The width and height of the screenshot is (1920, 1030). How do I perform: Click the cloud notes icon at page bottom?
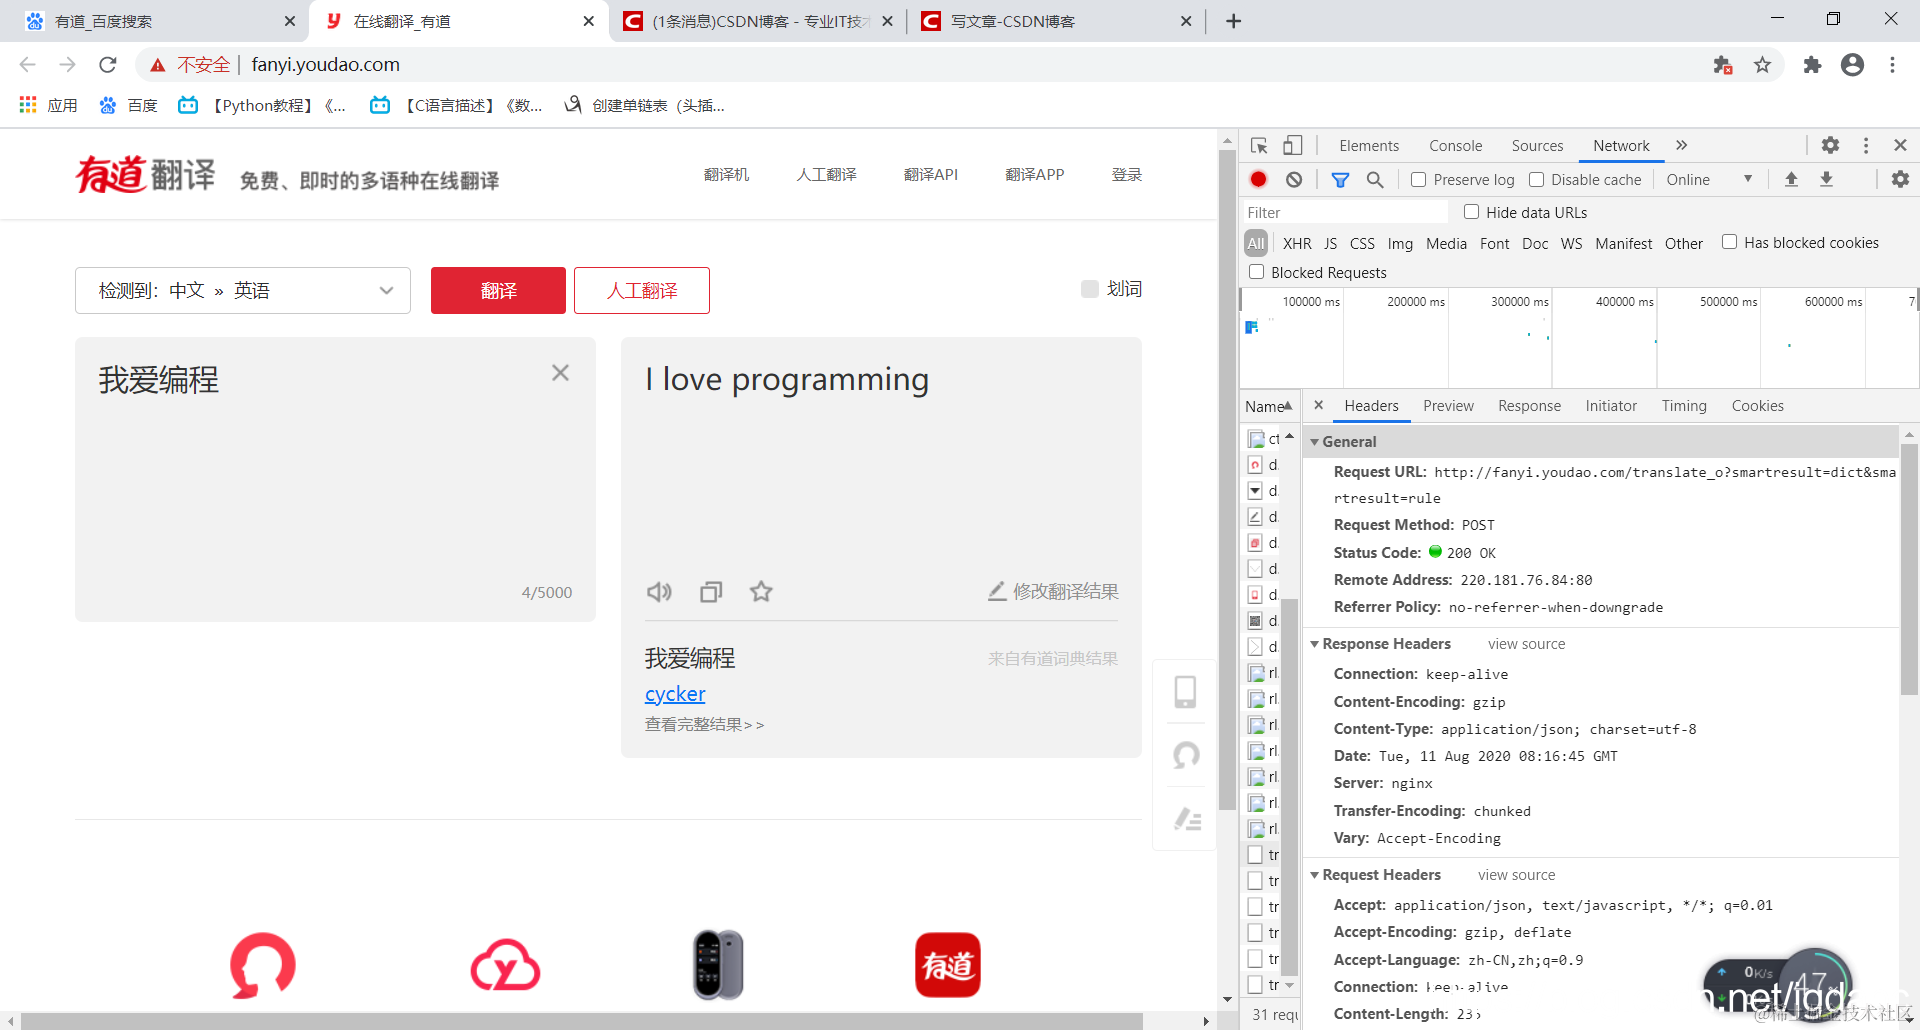(505, 965)
